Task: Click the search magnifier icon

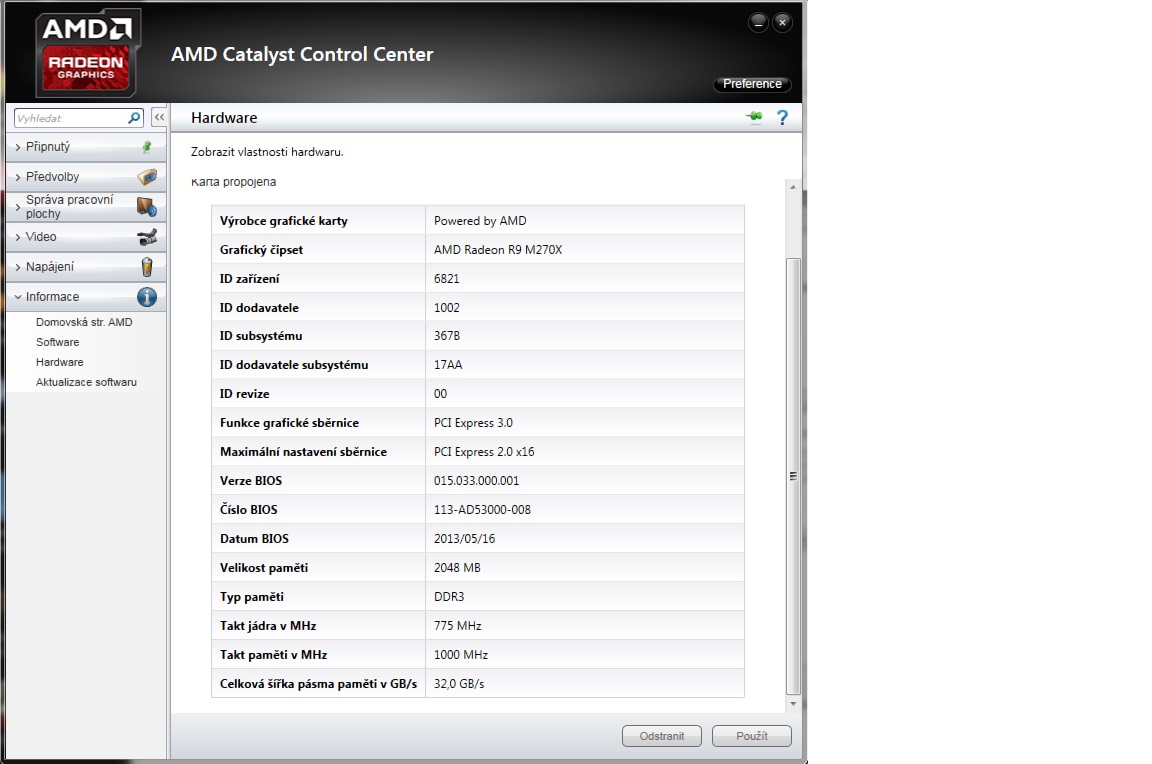Action: pyautogui.click(x=134, y=118)
